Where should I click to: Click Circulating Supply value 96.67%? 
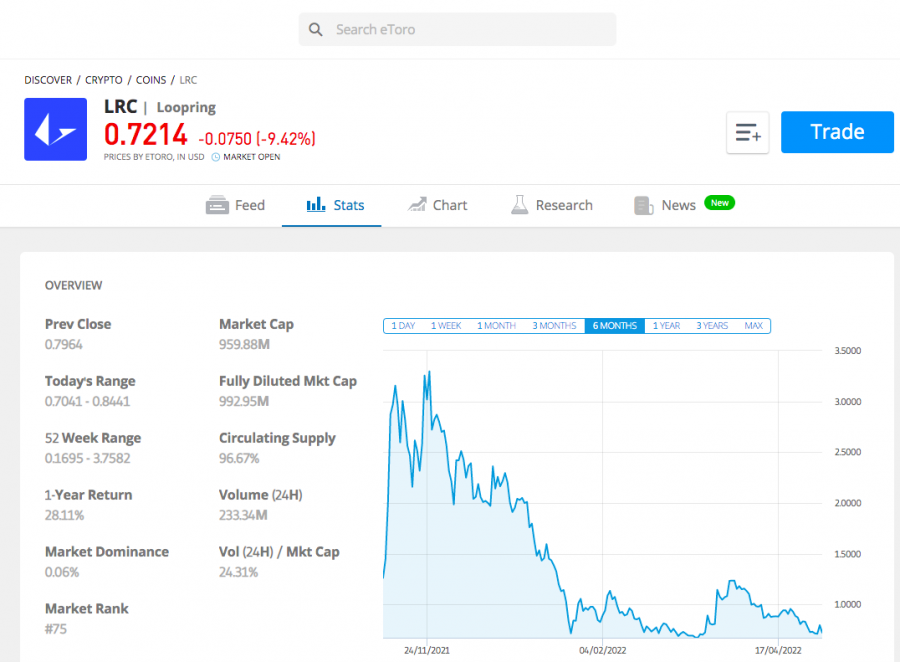(x=239, y=458)
